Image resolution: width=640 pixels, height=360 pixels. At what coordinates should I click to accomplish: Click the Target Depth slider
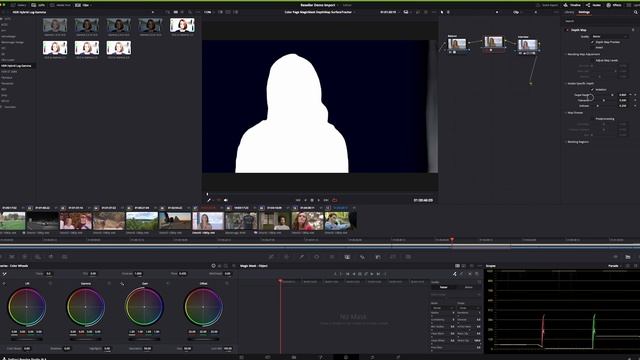(604, 95)
